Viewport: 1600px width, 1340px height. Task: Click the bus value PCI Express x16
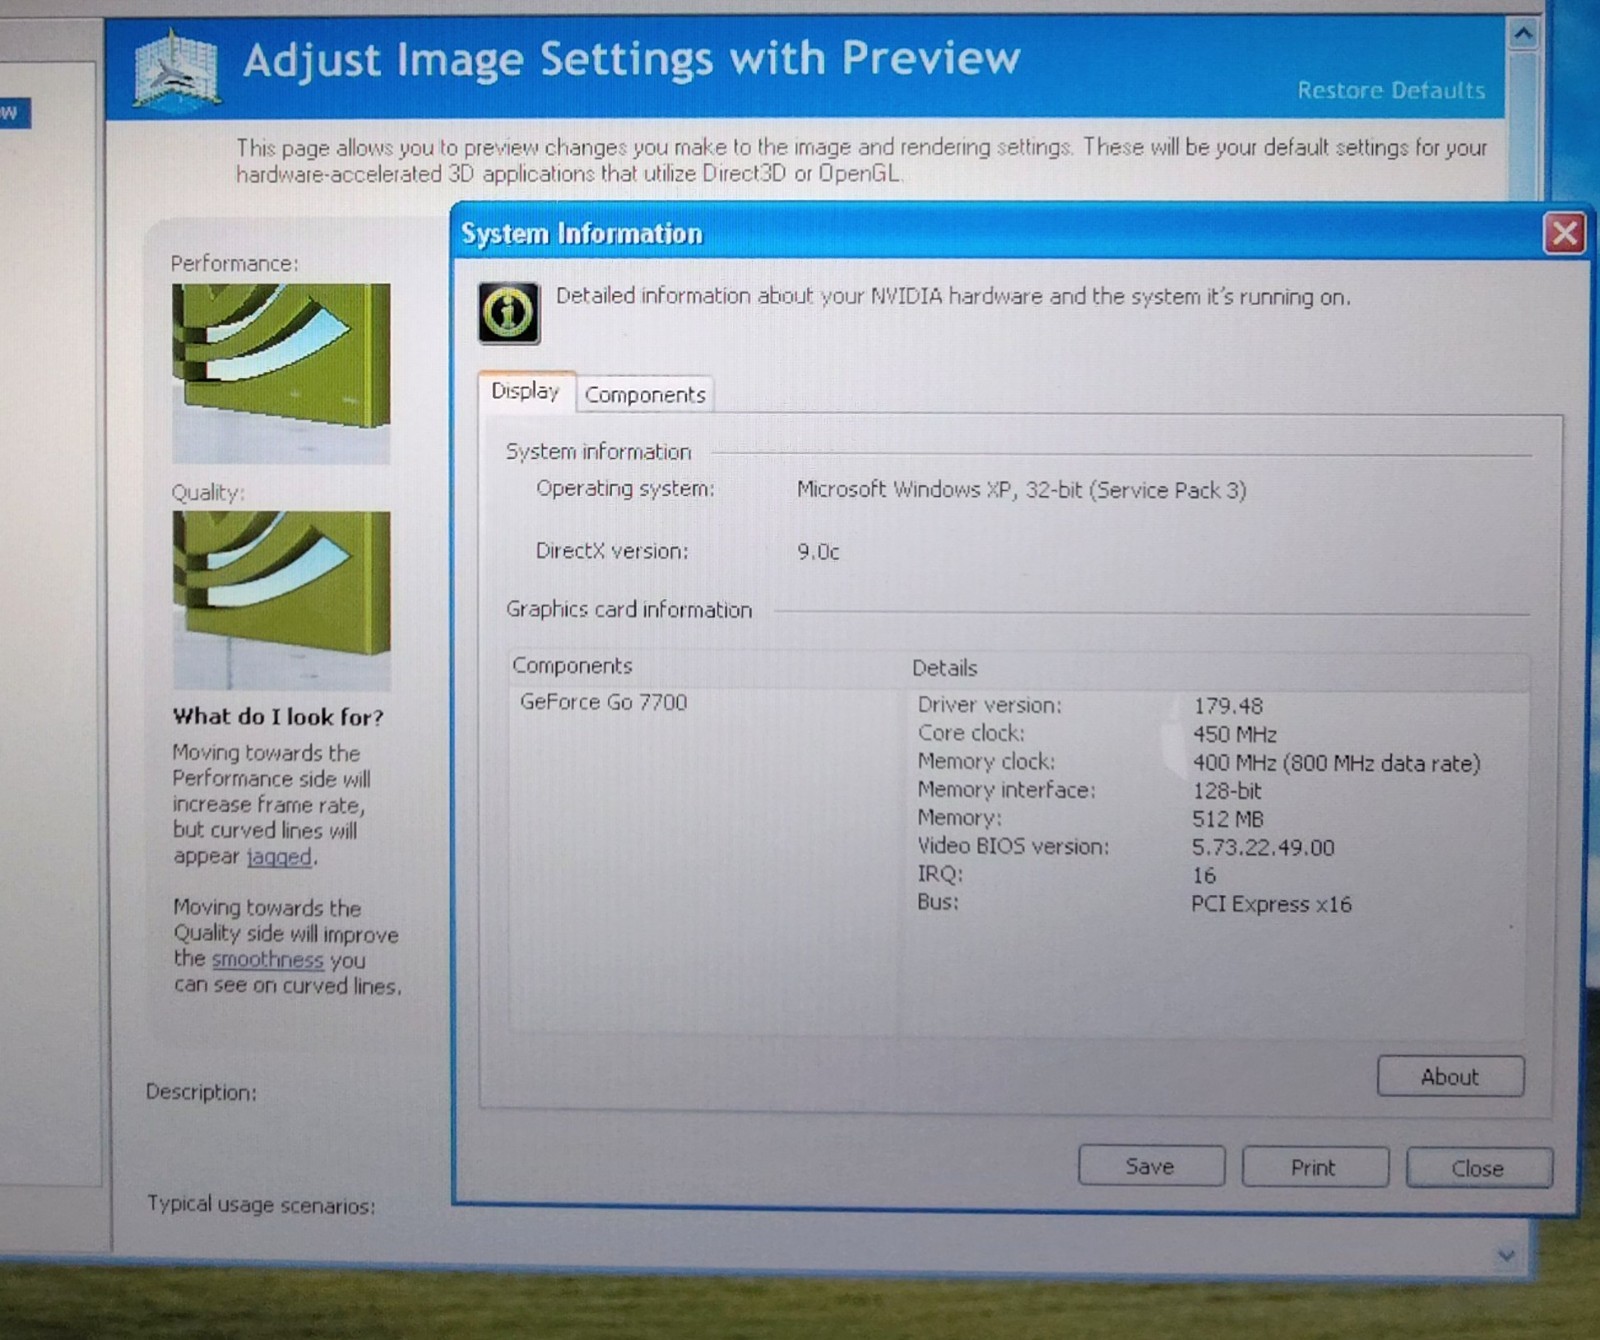tap(1271, 904)
